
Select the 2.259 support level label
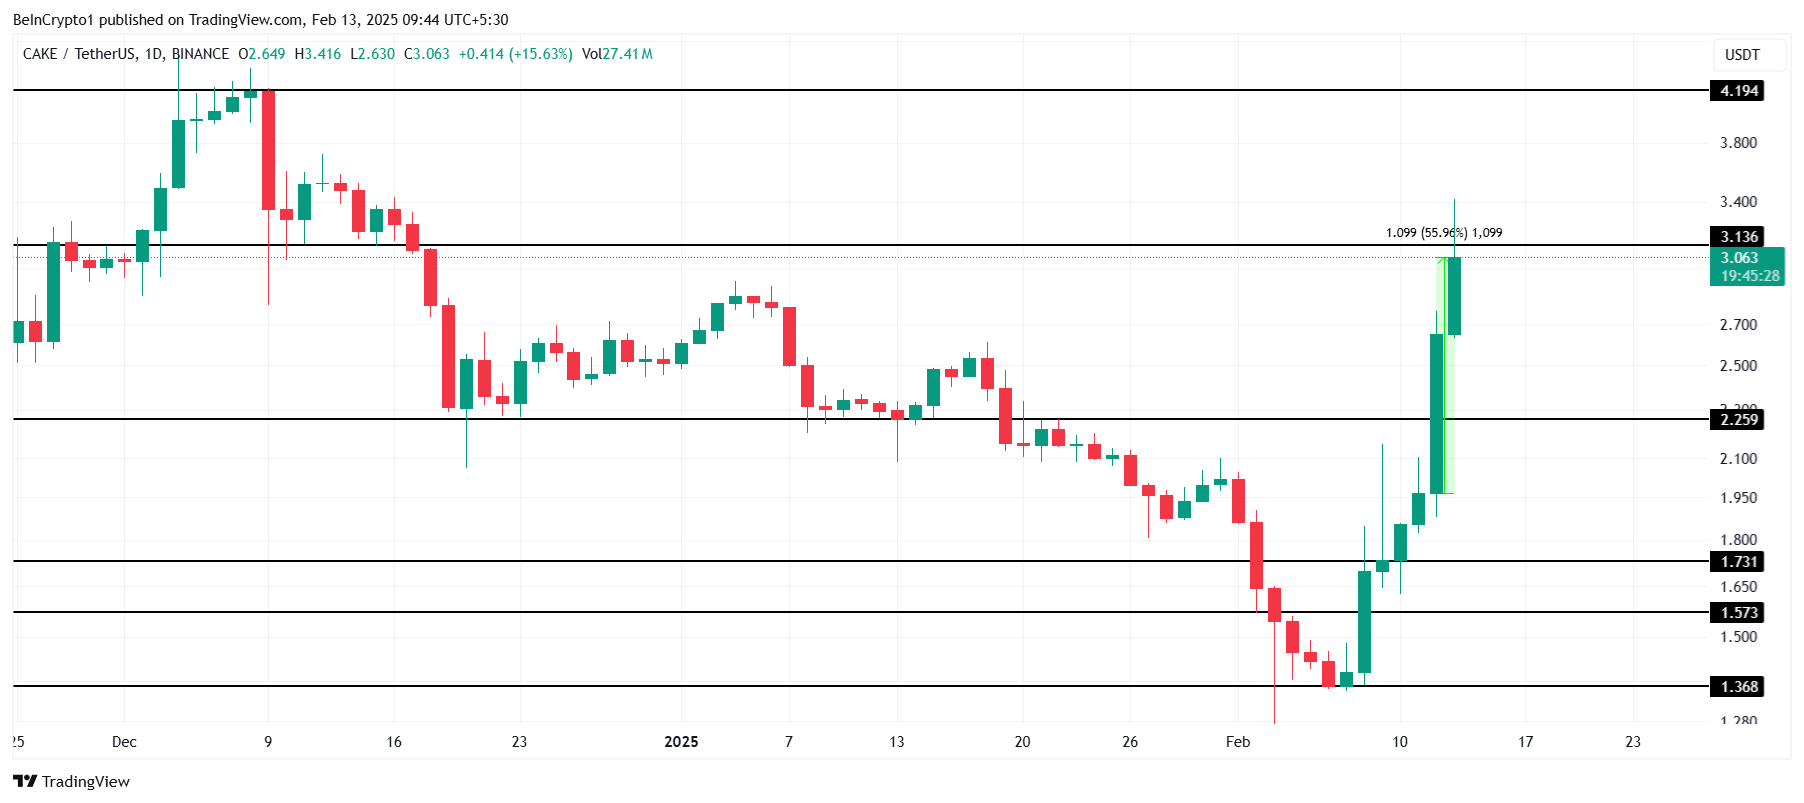(1738, 420)
